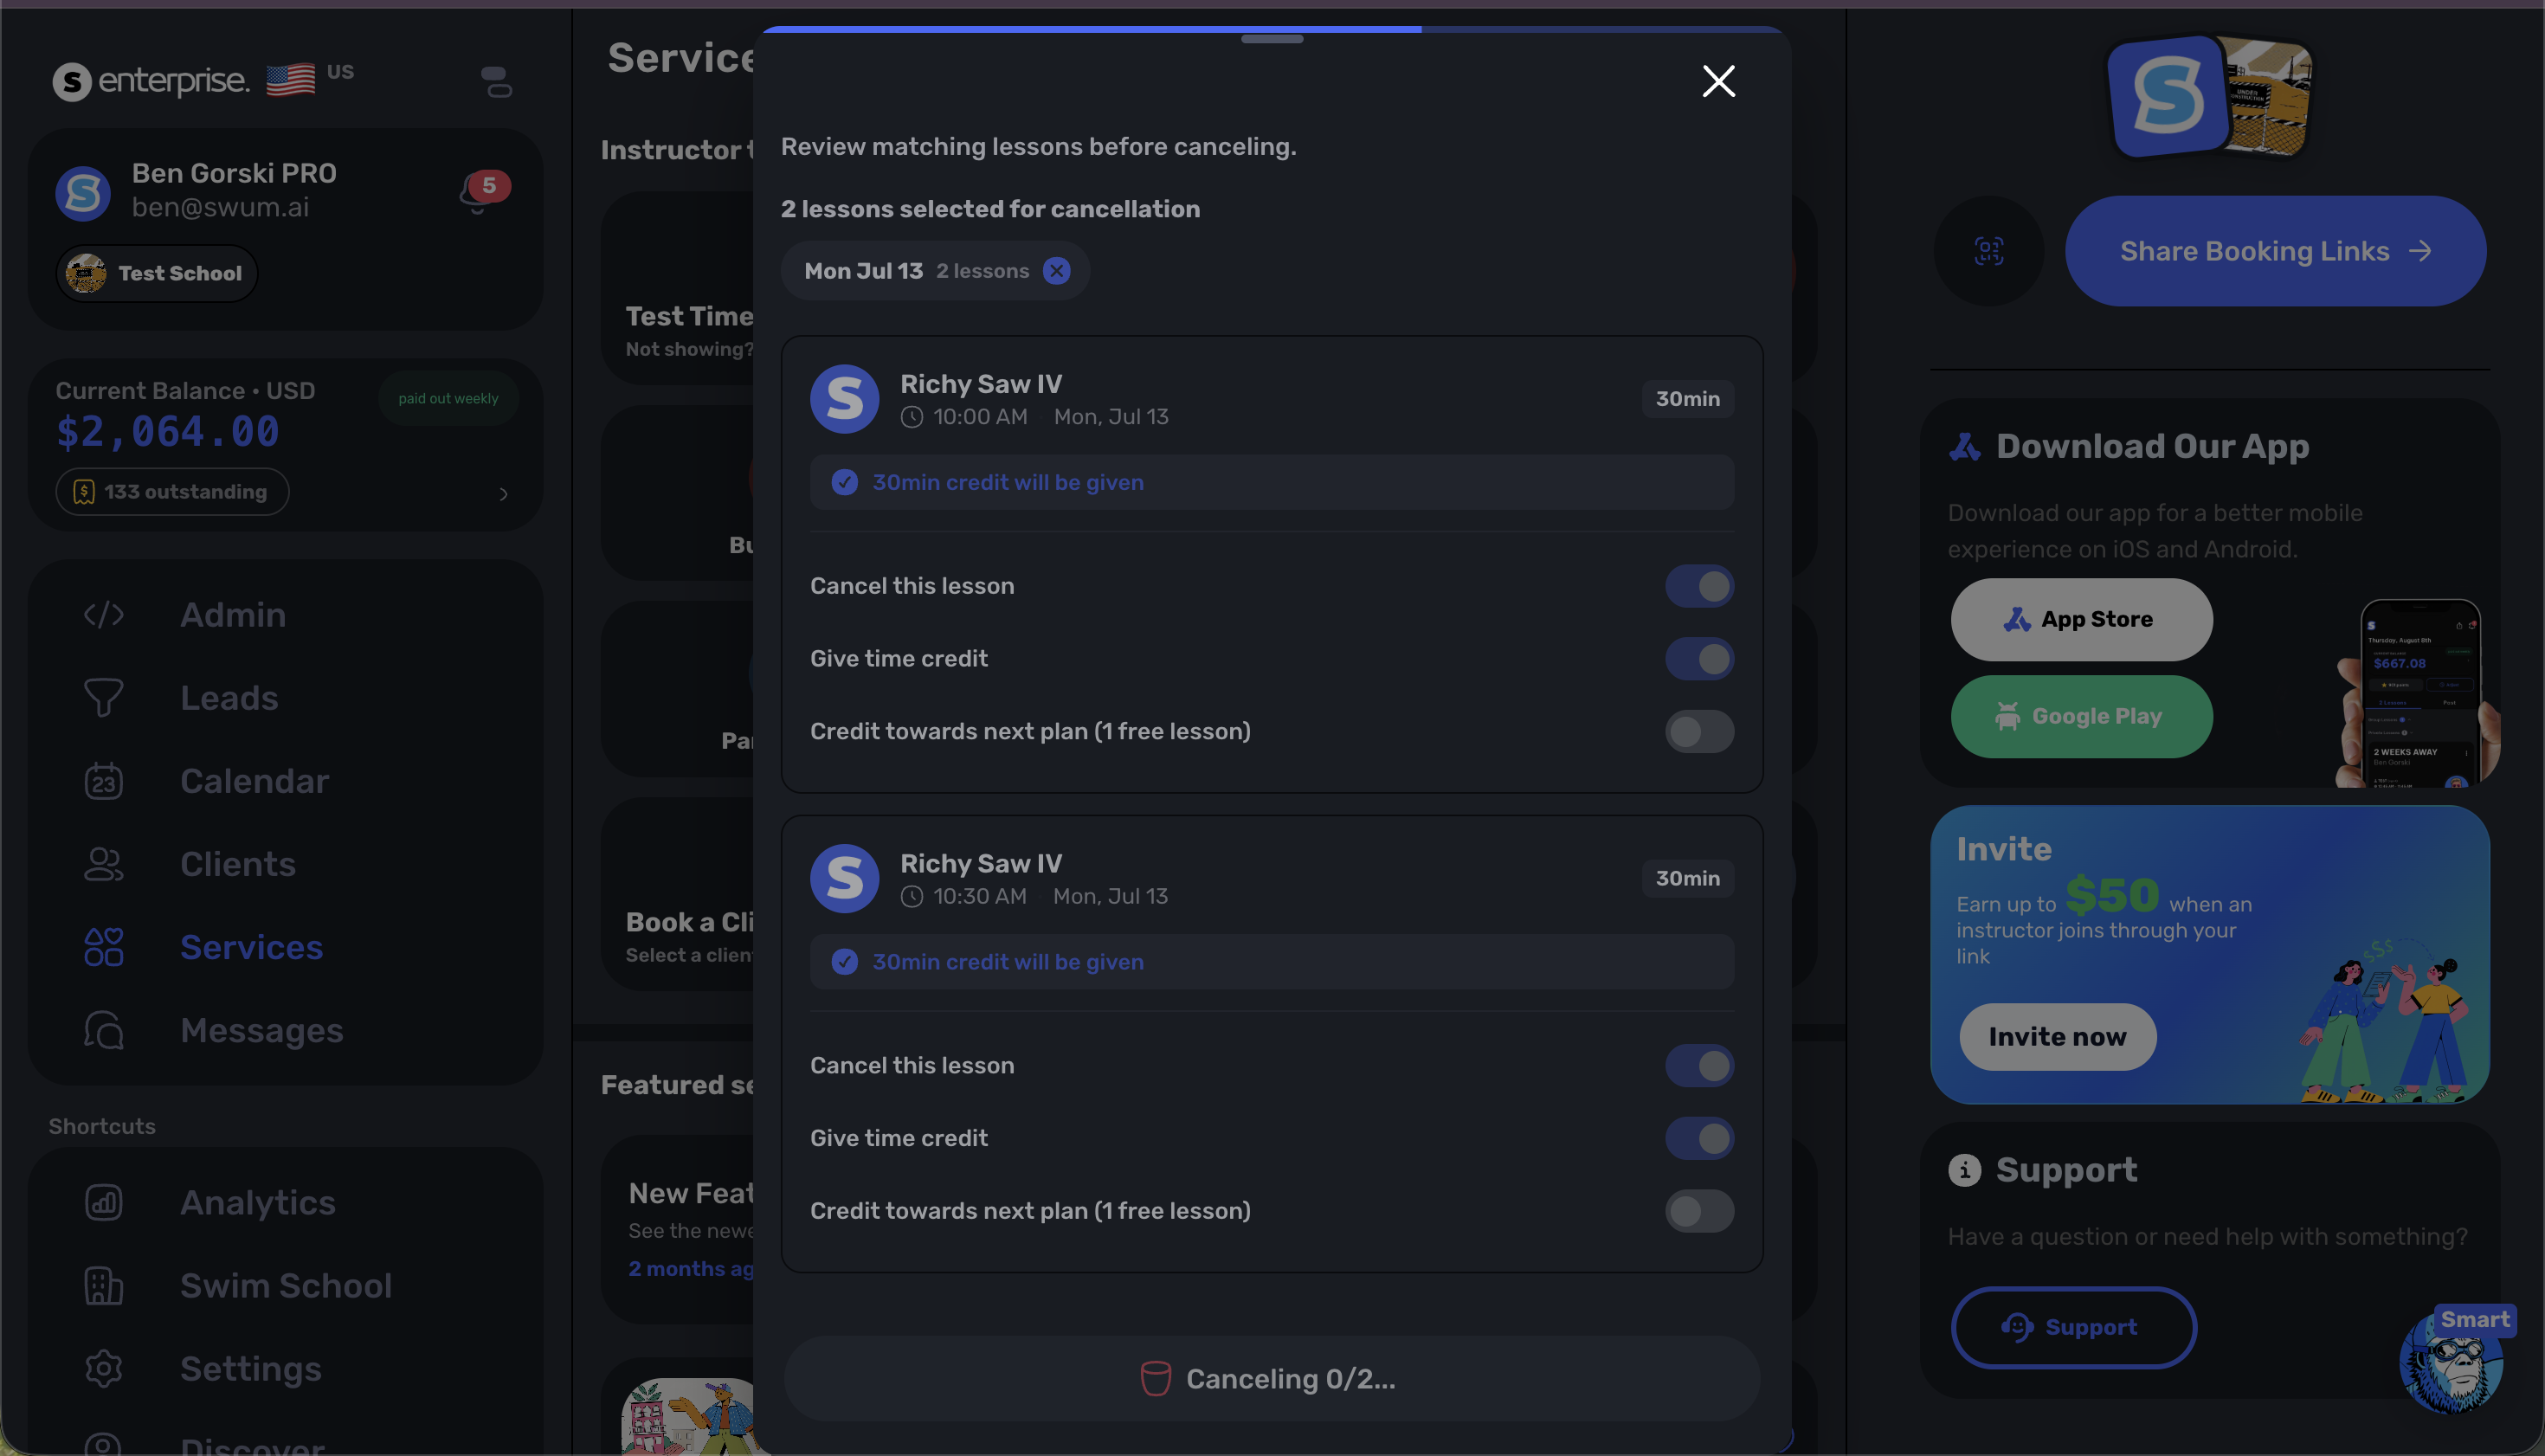Open Messages in the sidebar
The height and width of the screenshot is (1456, 2545).
tap(285, 1030)
